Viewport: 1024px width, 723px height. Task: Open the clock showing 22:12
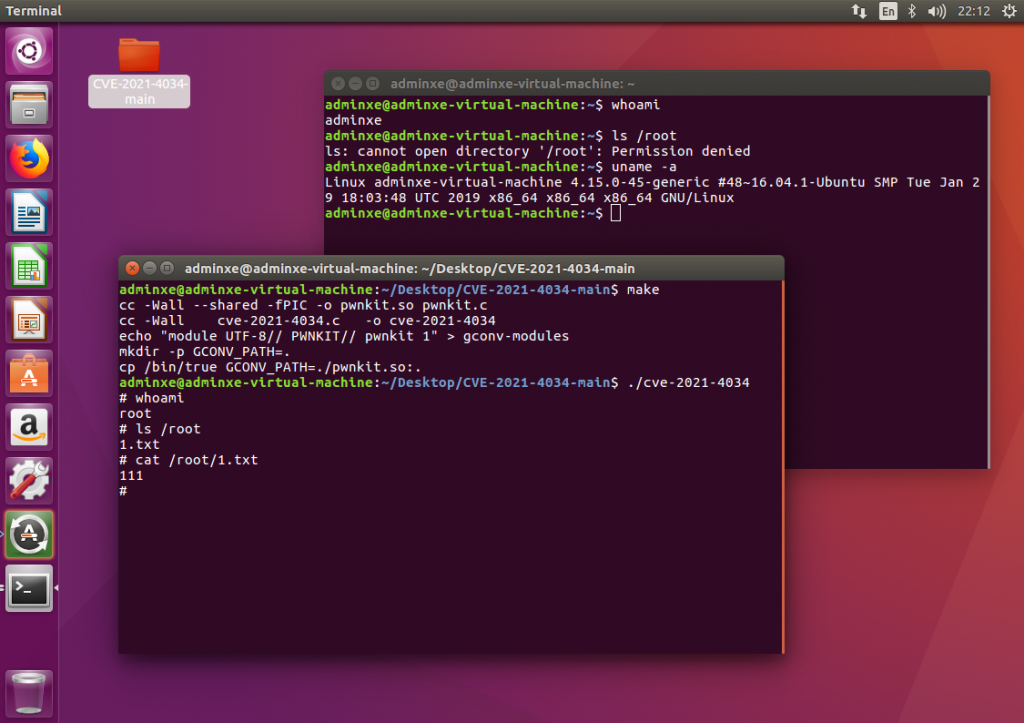click(x=974, y=11)
